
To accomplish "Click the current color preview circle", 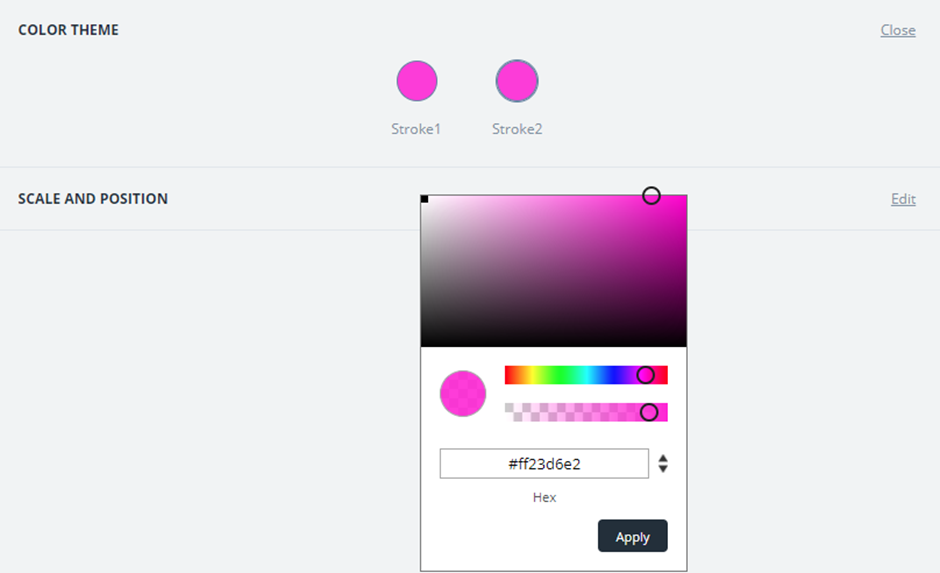I will (x=463, y=394).
